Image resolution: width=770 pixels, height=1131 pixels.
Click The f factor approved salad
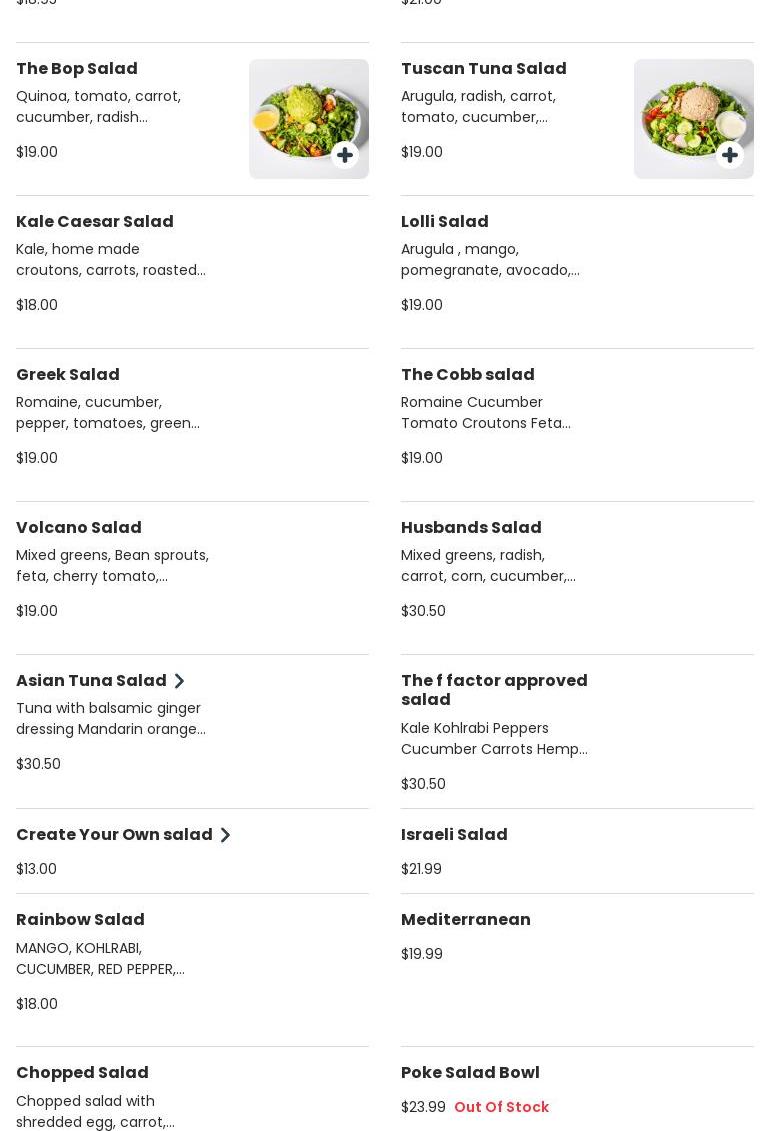coord(494,690)
